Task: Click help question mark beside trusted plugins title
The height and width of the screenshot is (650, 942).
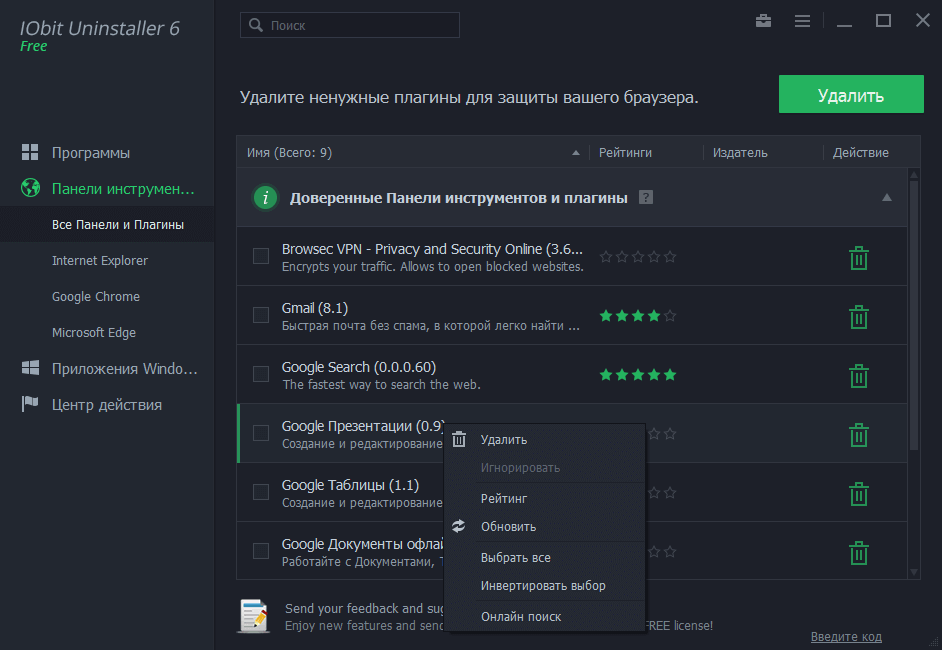Action: coord(646,197)
